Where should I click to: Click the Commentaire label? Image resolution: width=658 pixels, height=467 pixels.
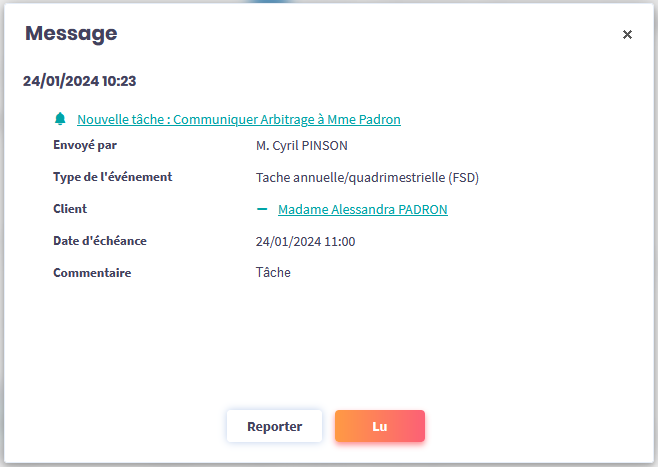[92, 273]
